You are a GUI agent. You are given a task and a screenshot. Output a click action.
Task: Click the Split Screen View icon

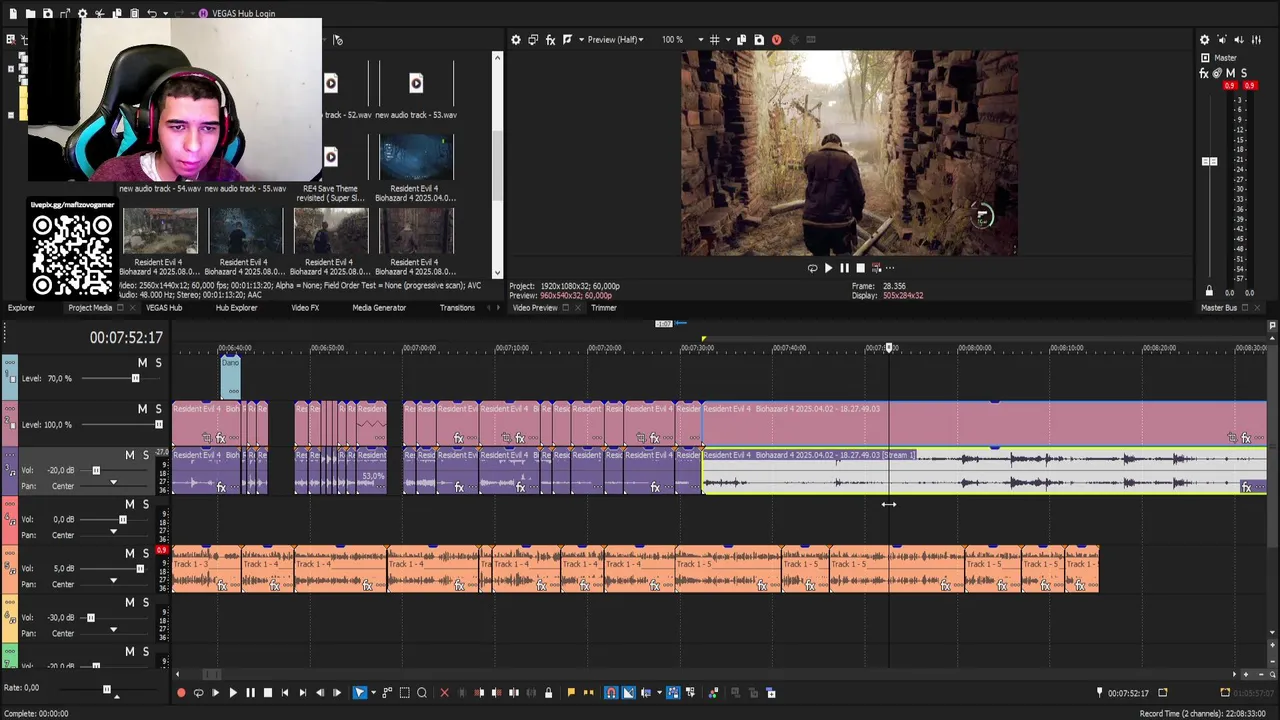coord(567,40)
